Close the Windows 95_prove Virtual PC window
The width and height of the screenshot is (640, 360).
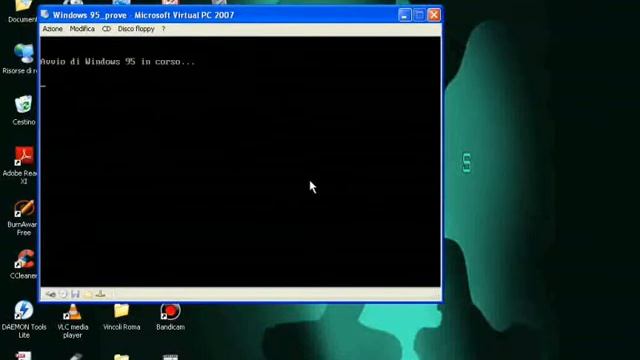[x=434, y=15]
